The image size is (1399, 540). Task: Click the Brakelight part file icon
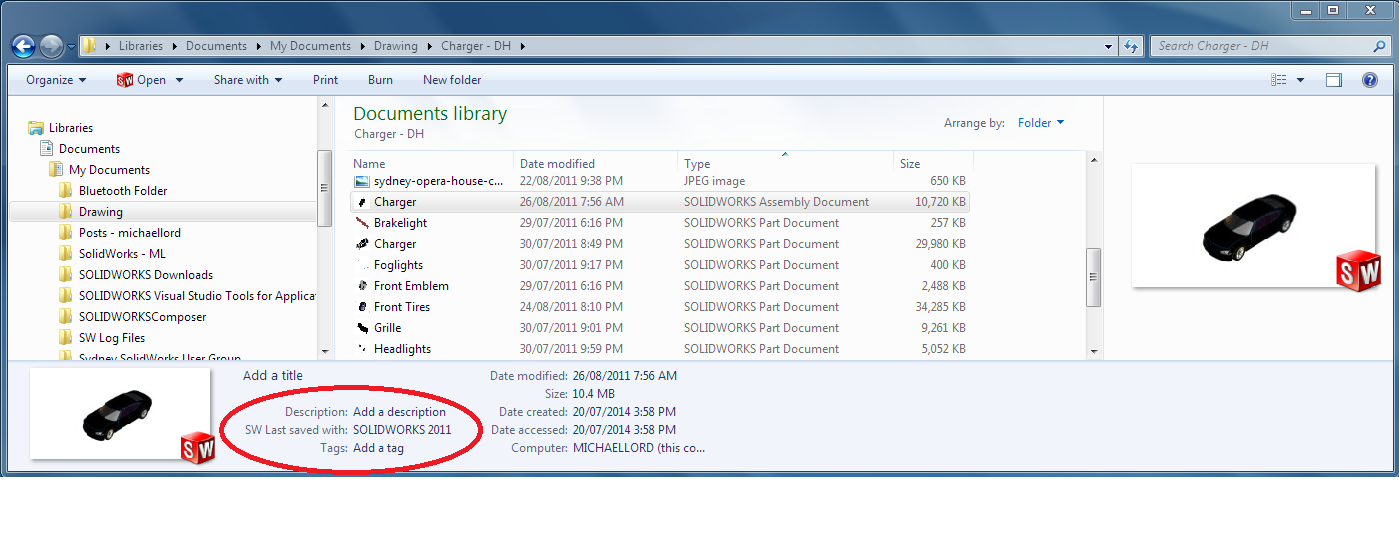(x=362, y=223)
